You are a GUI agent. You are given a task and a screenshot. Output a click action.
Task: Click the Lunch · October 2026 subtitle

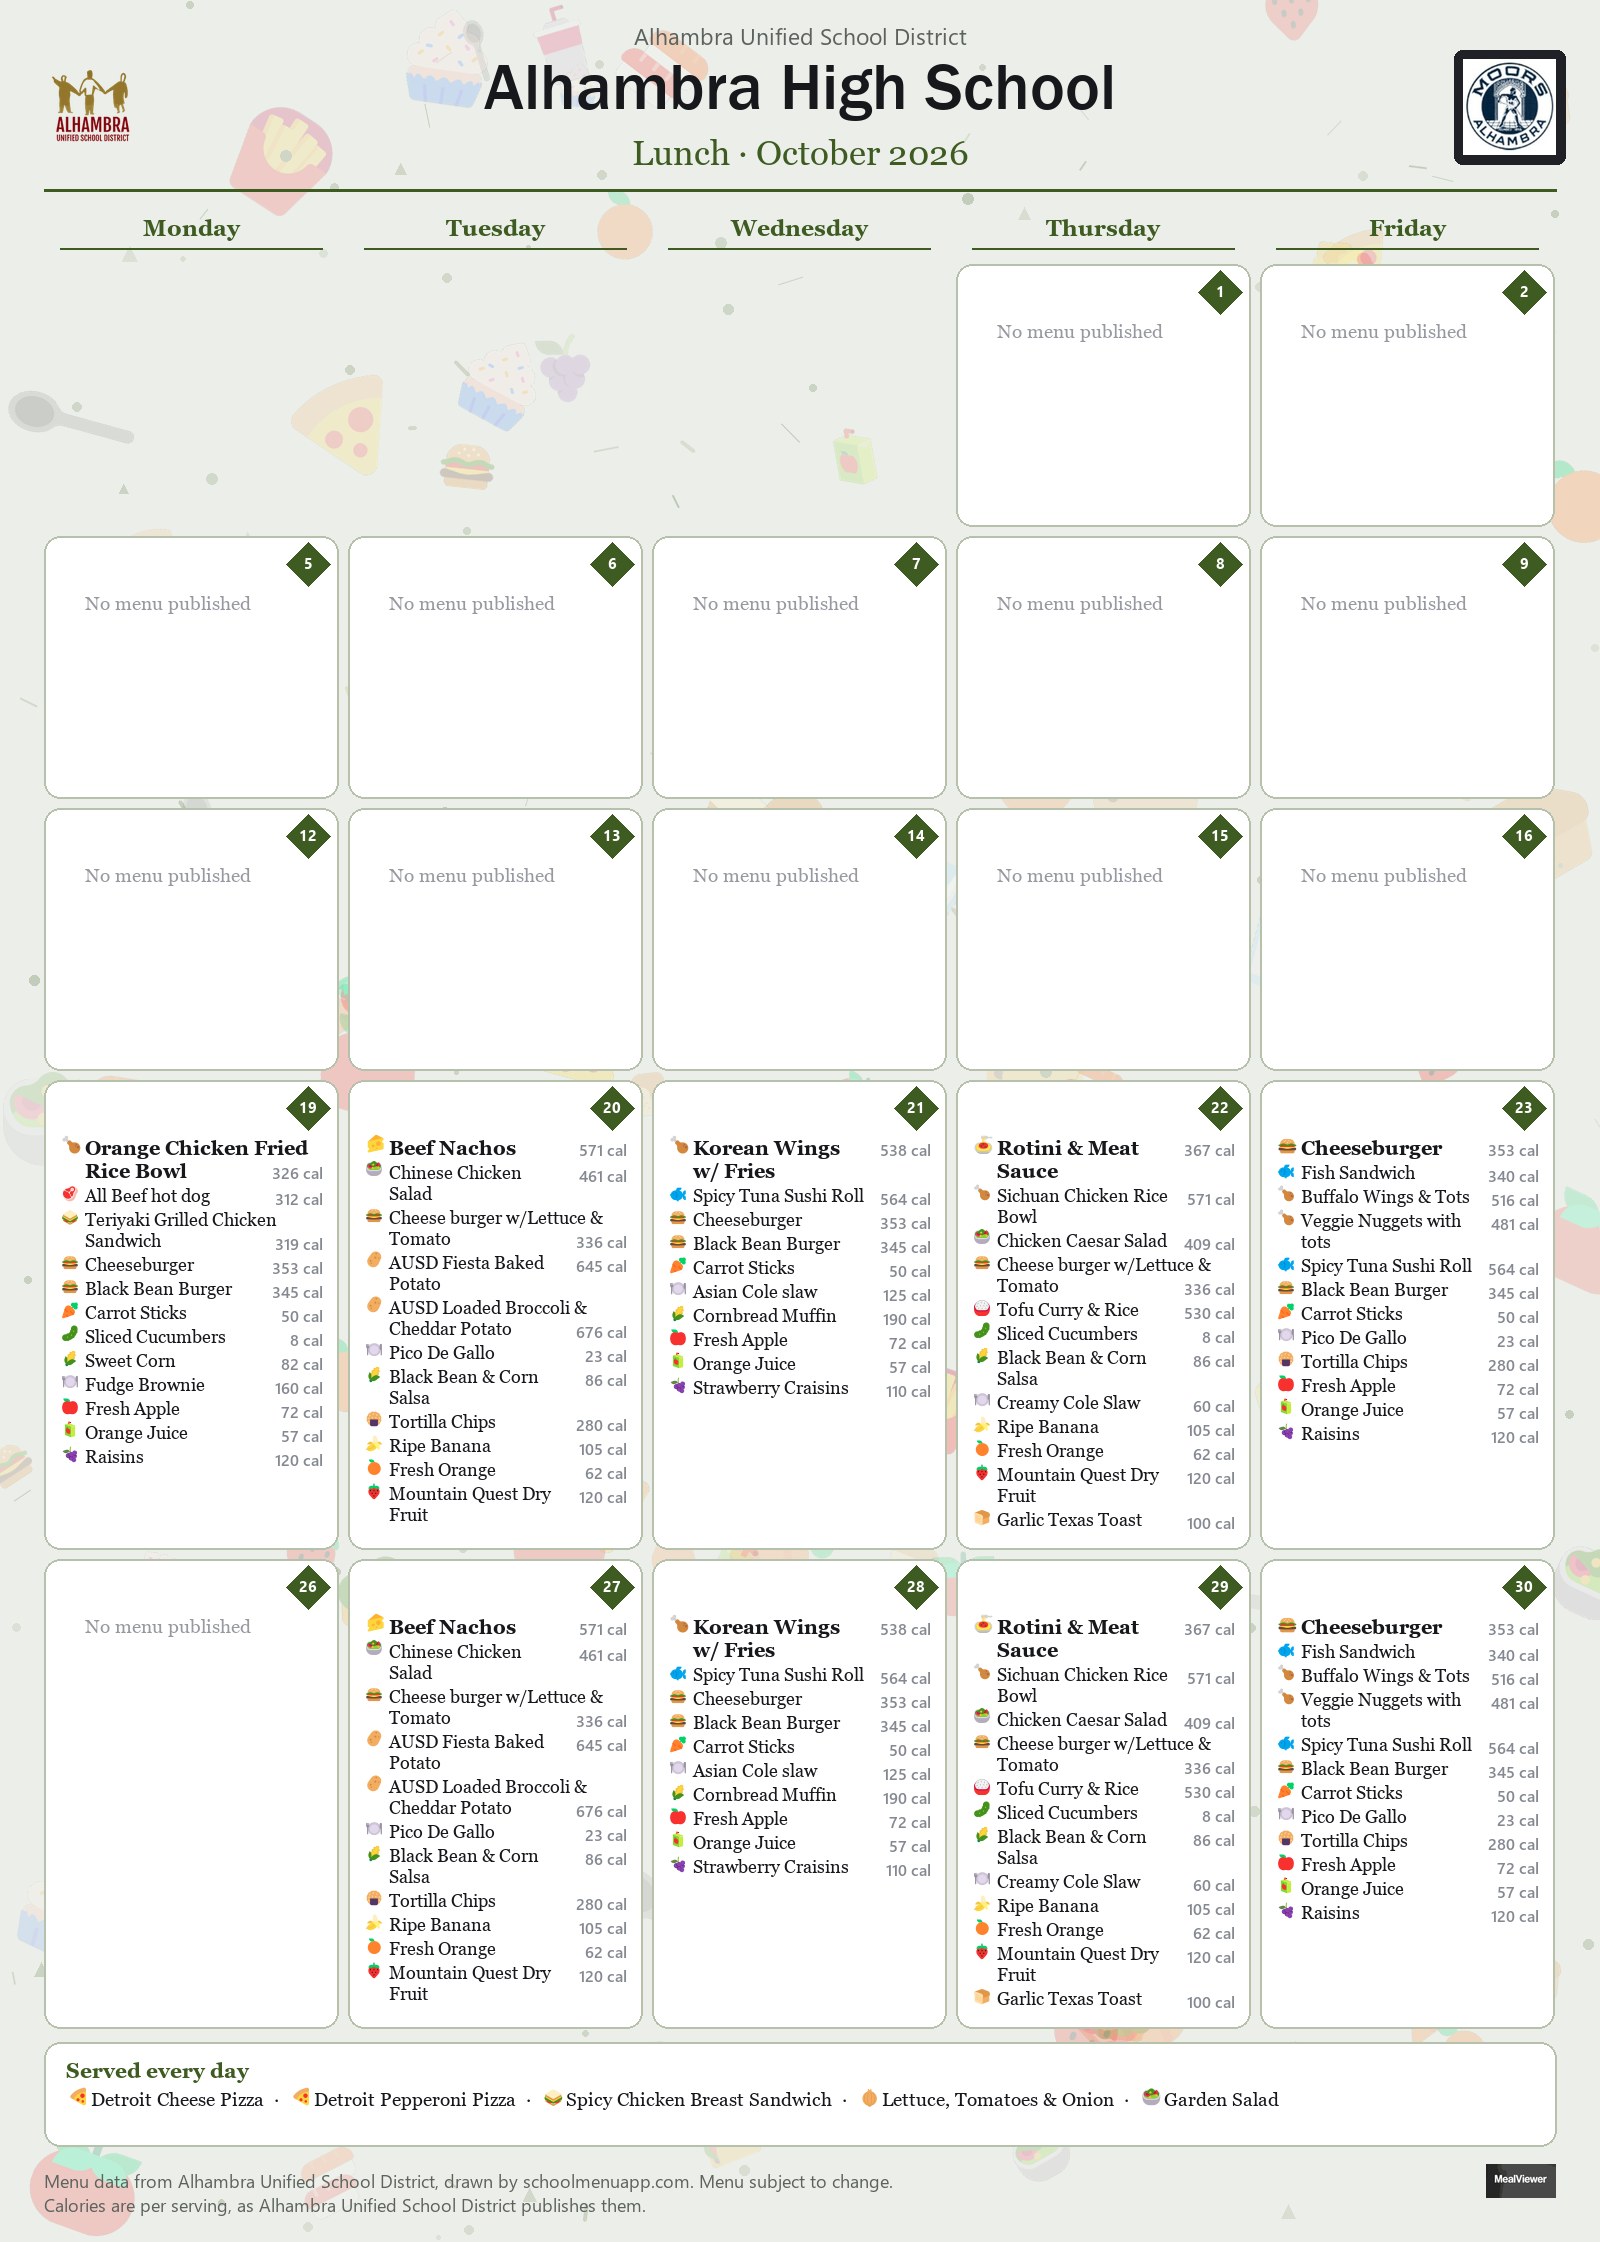coord(800,153)
